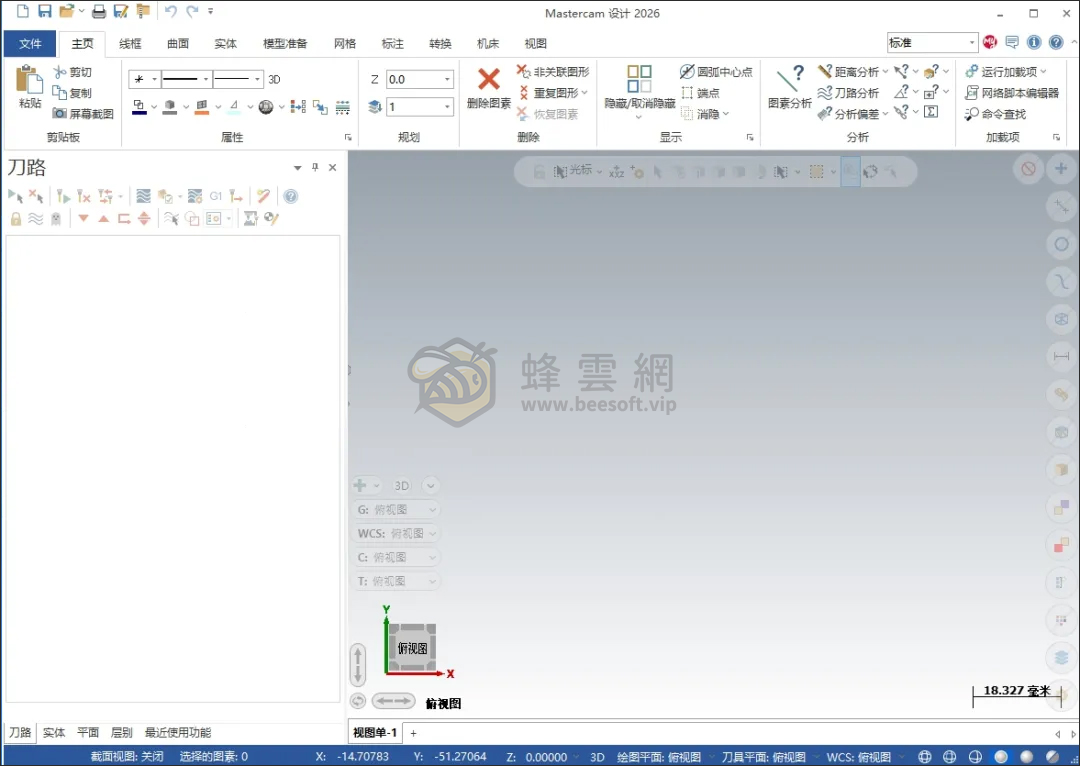
Task: Pin the 刀路 panel with pushpin icon
Action: click(x=315, y=167)
